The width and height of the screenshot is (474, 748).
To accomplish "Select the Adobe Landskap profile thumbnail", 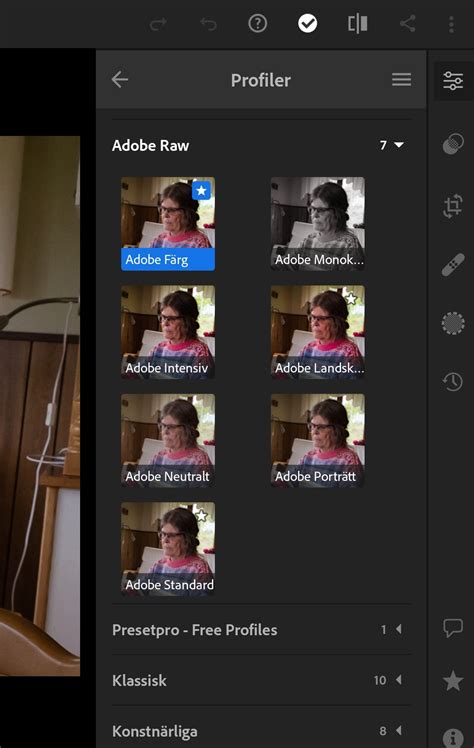I will click(x=318, y=332).
